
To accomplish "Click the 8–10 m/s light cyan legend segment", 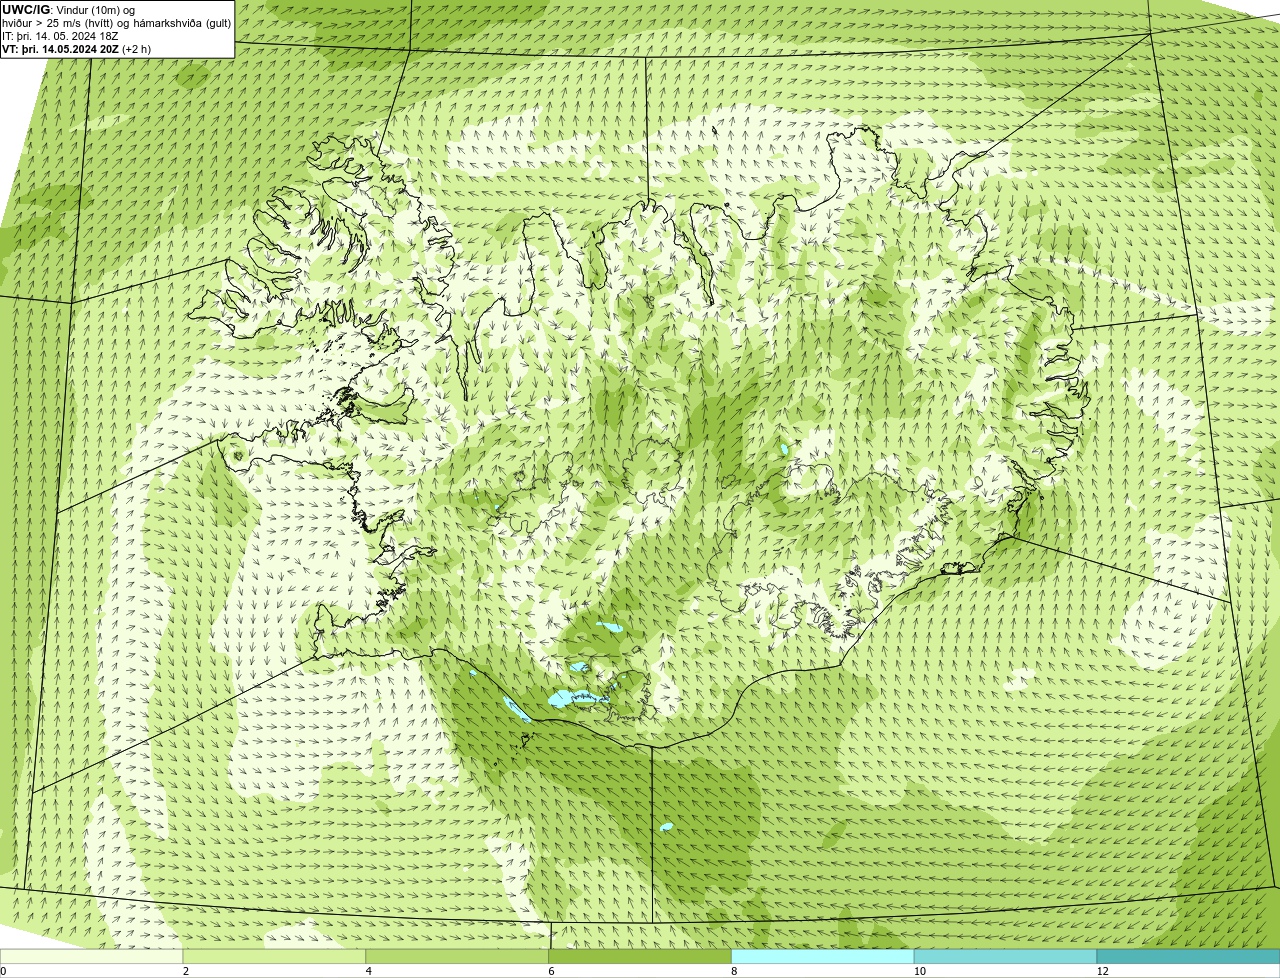I will (823, 956).
